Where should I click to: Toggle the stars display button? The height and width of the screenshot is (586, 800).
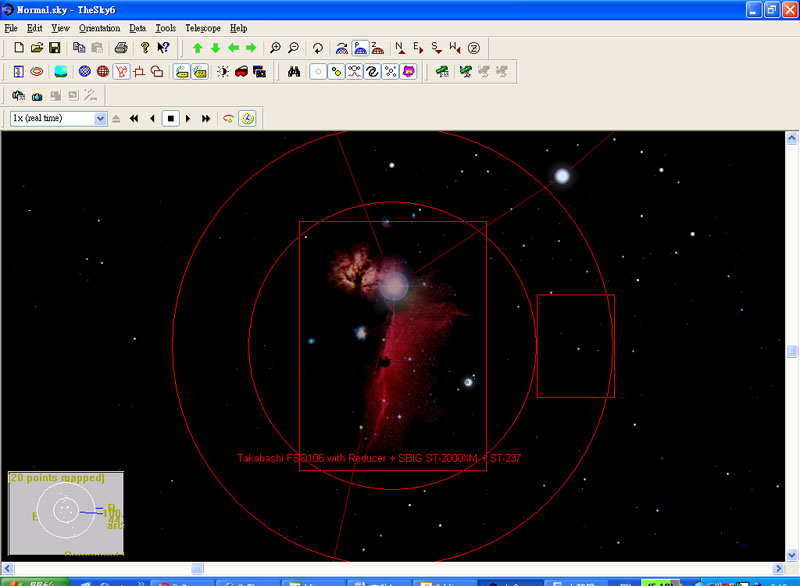318,72
